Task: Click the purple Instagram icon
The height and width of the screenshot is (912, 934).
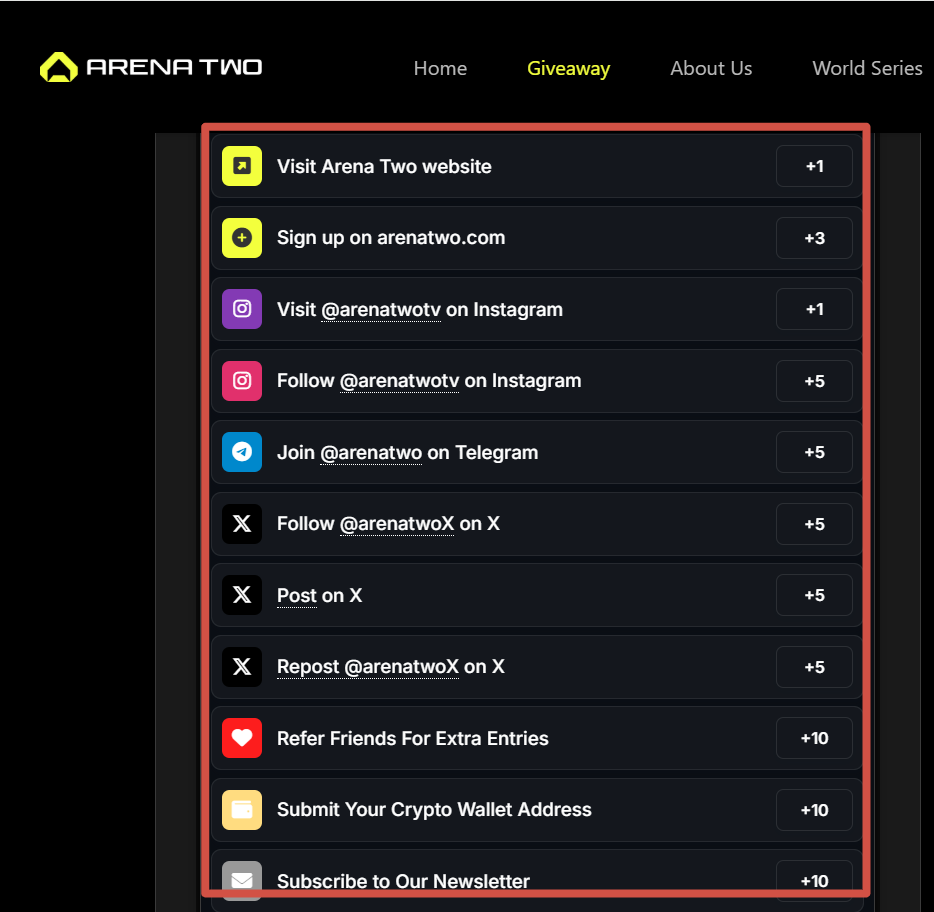Action: click(x=242, y=309)
